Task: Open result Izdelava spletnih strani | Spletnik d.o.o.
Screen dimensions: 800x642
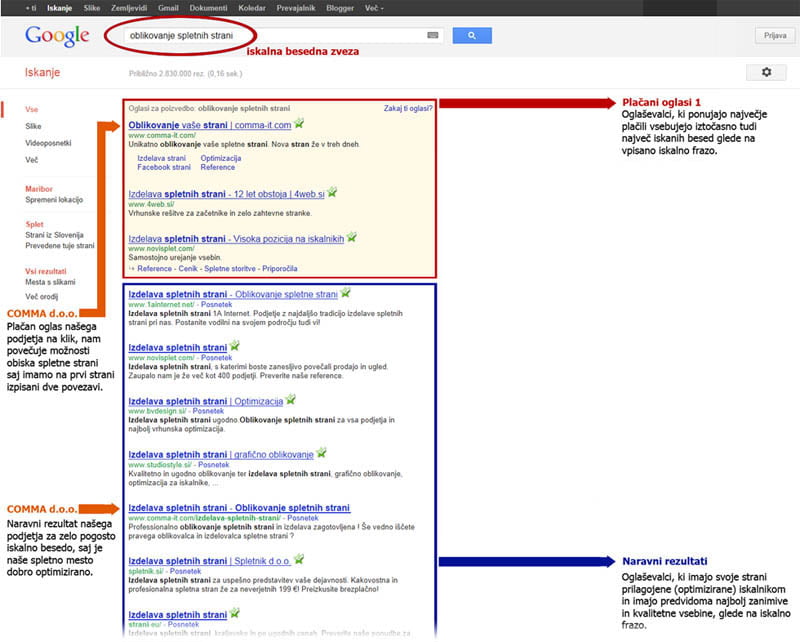Action: (210, 561)
